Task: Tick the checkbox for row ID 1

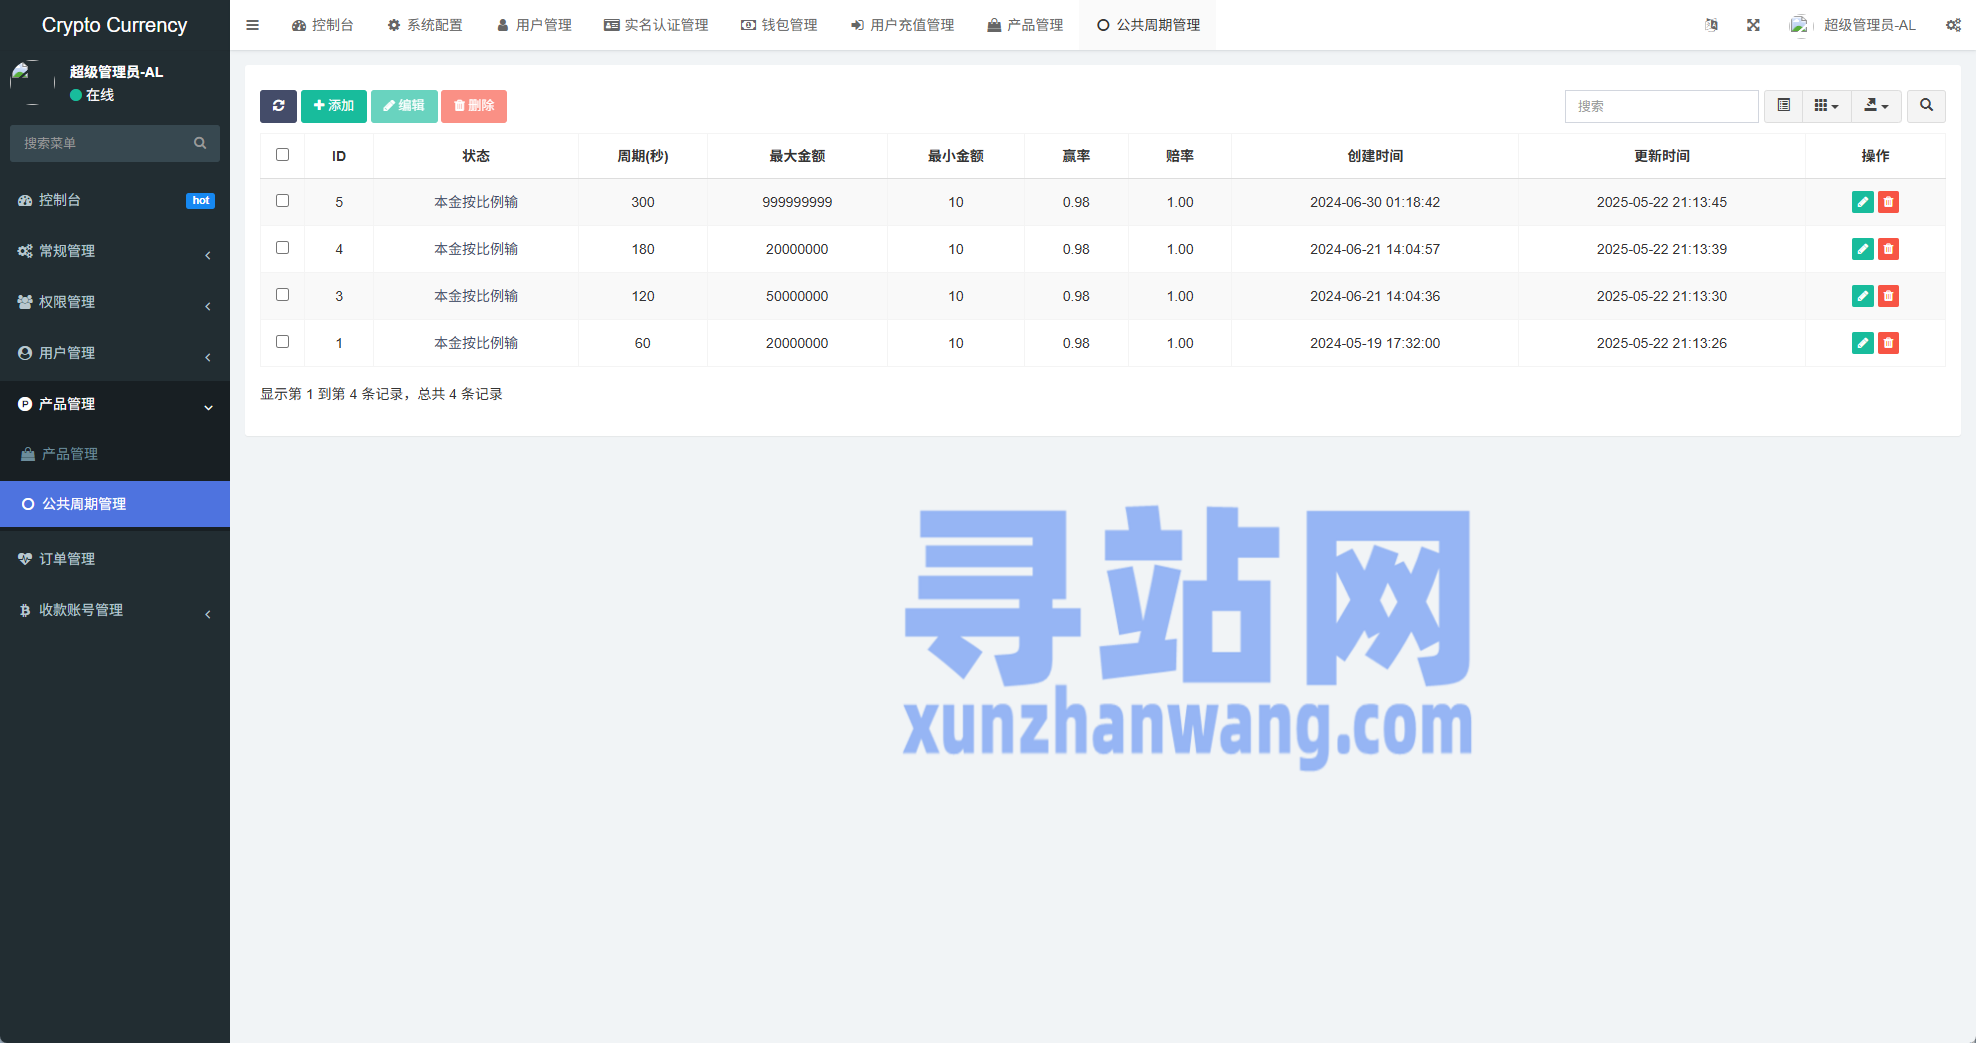Action: point(282,342)
